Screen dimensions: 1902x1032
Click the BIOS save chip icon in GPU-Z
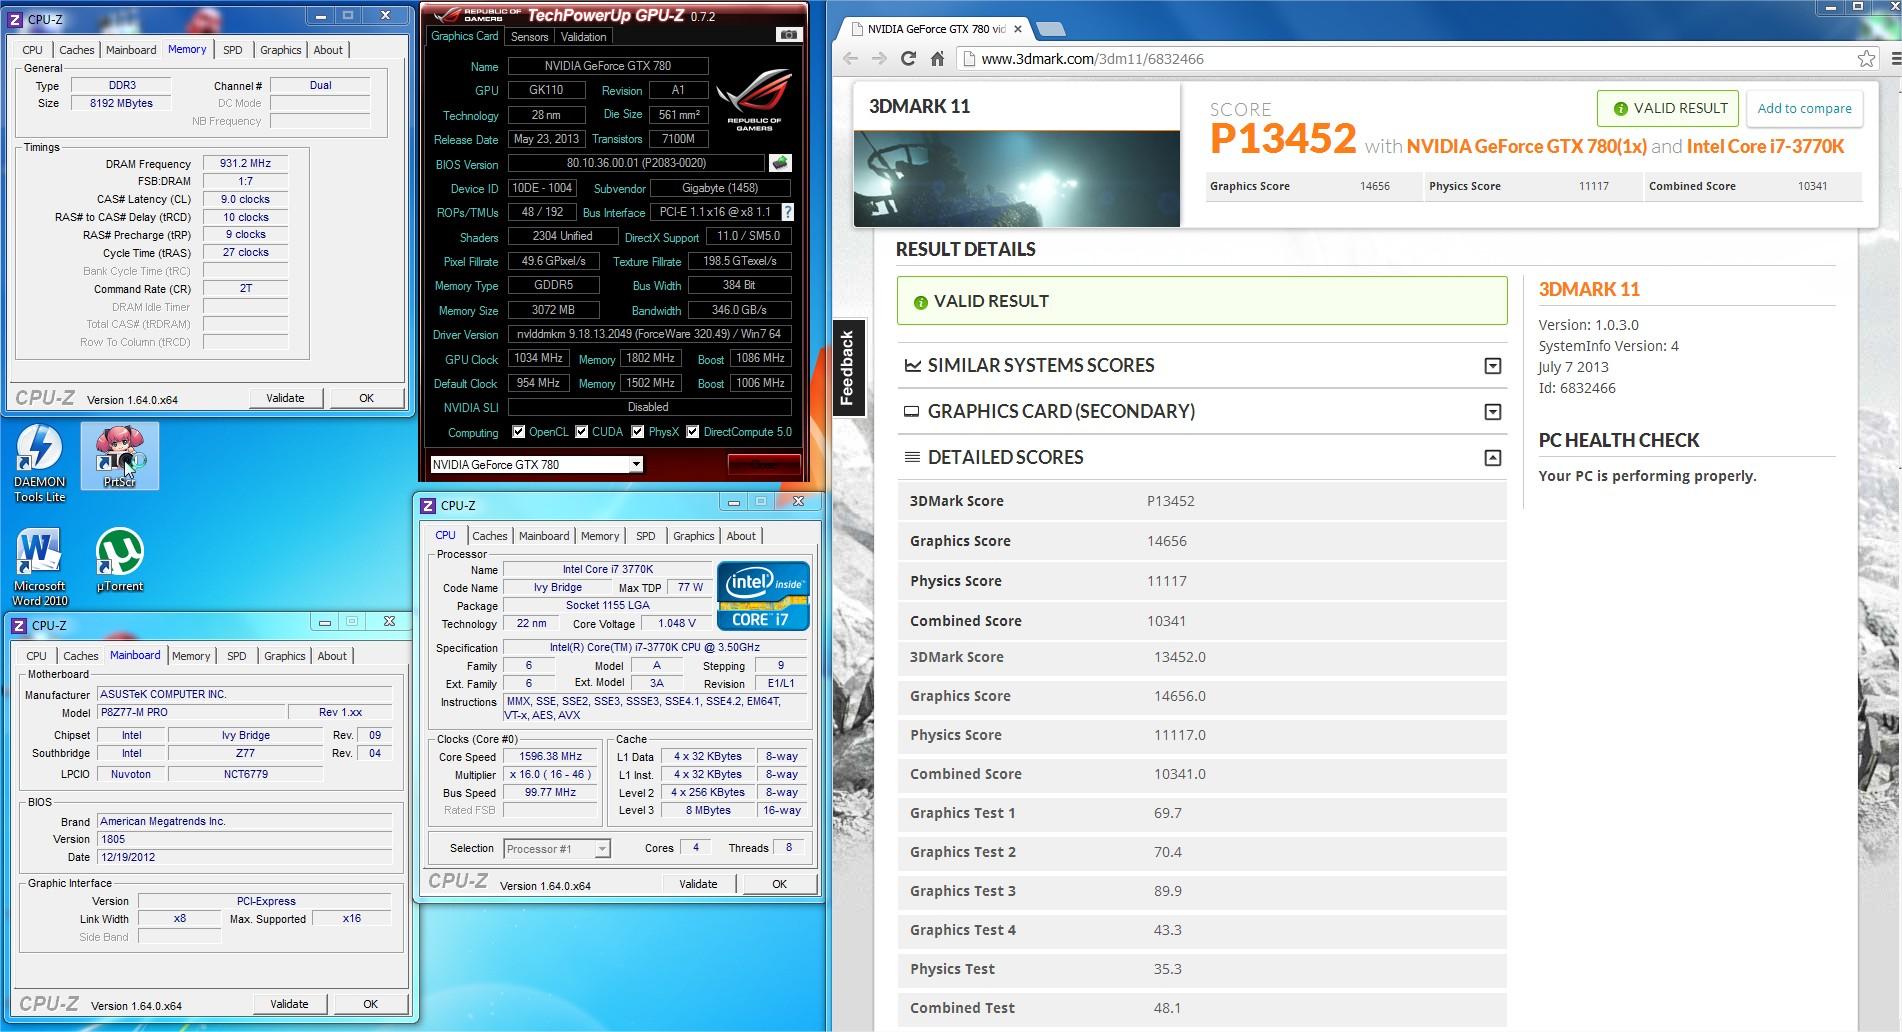point(780,163)
